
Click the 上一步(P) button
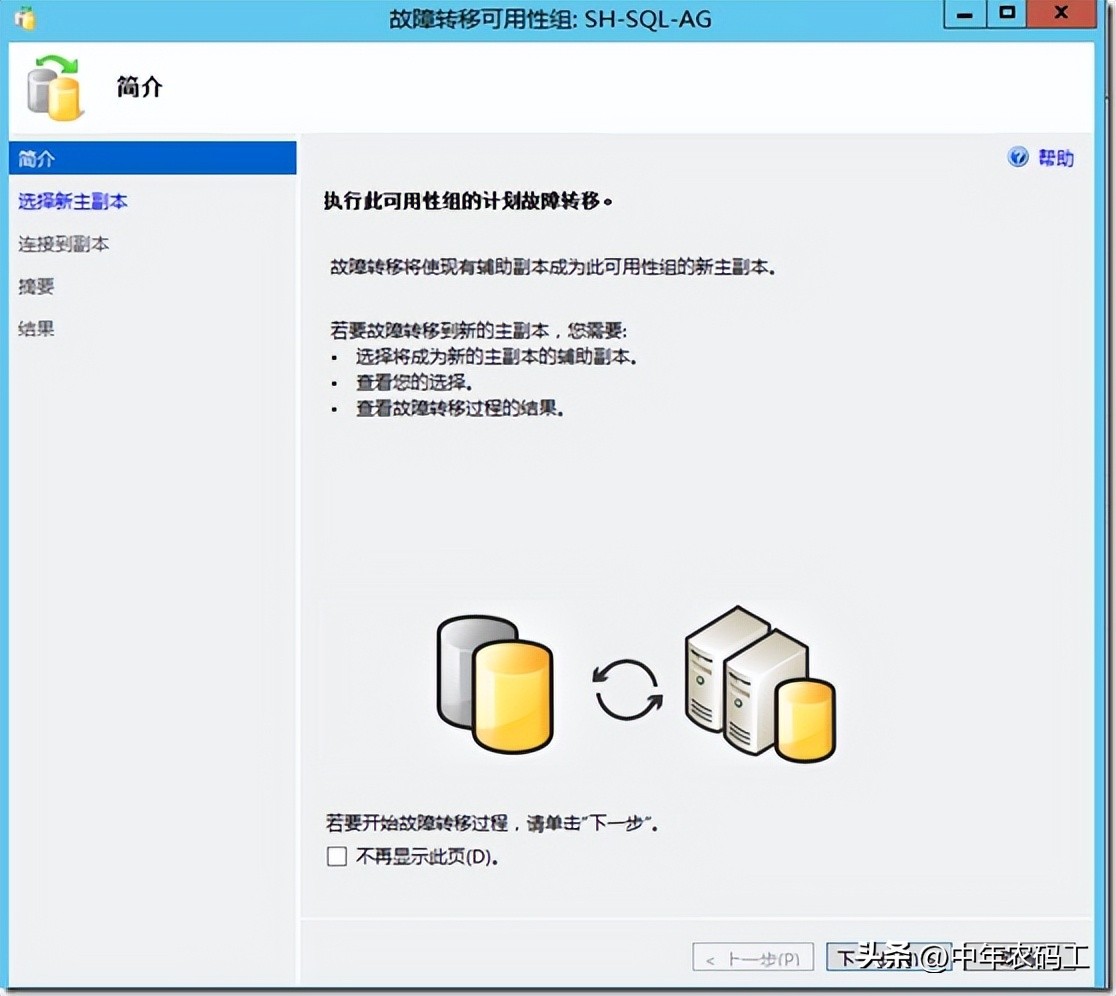point(752,958)
